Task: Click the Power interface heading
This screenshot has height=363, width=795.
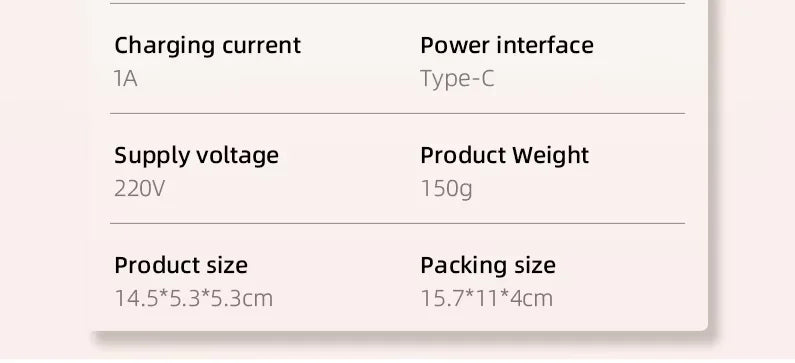Action: pyautogui.click(x=507, y=45)
